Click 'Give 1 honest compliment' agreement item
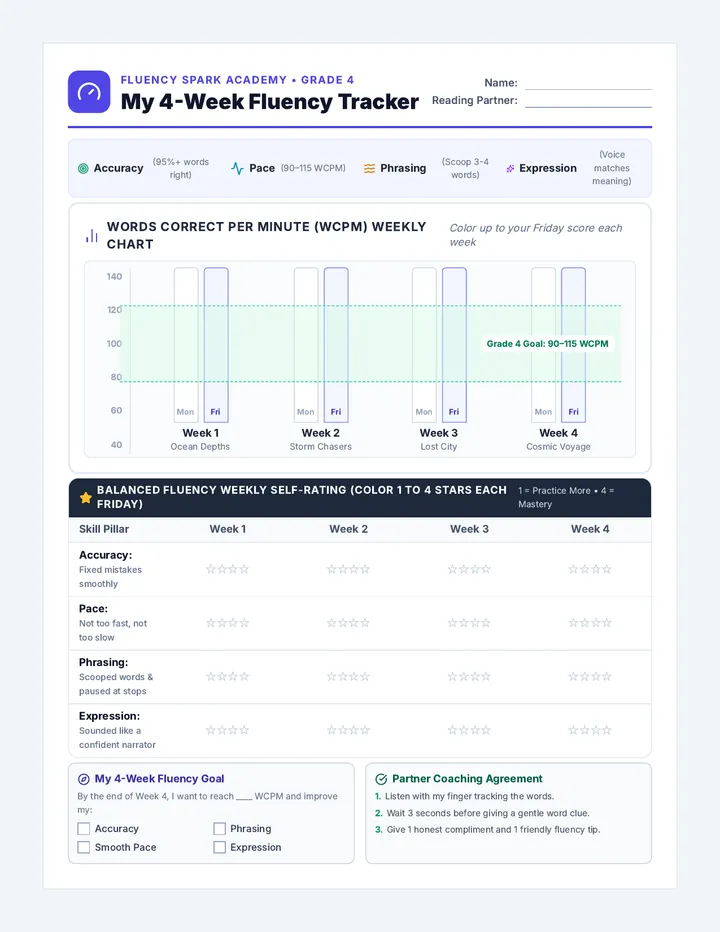 pyautogui.click(x=493, y=830)
